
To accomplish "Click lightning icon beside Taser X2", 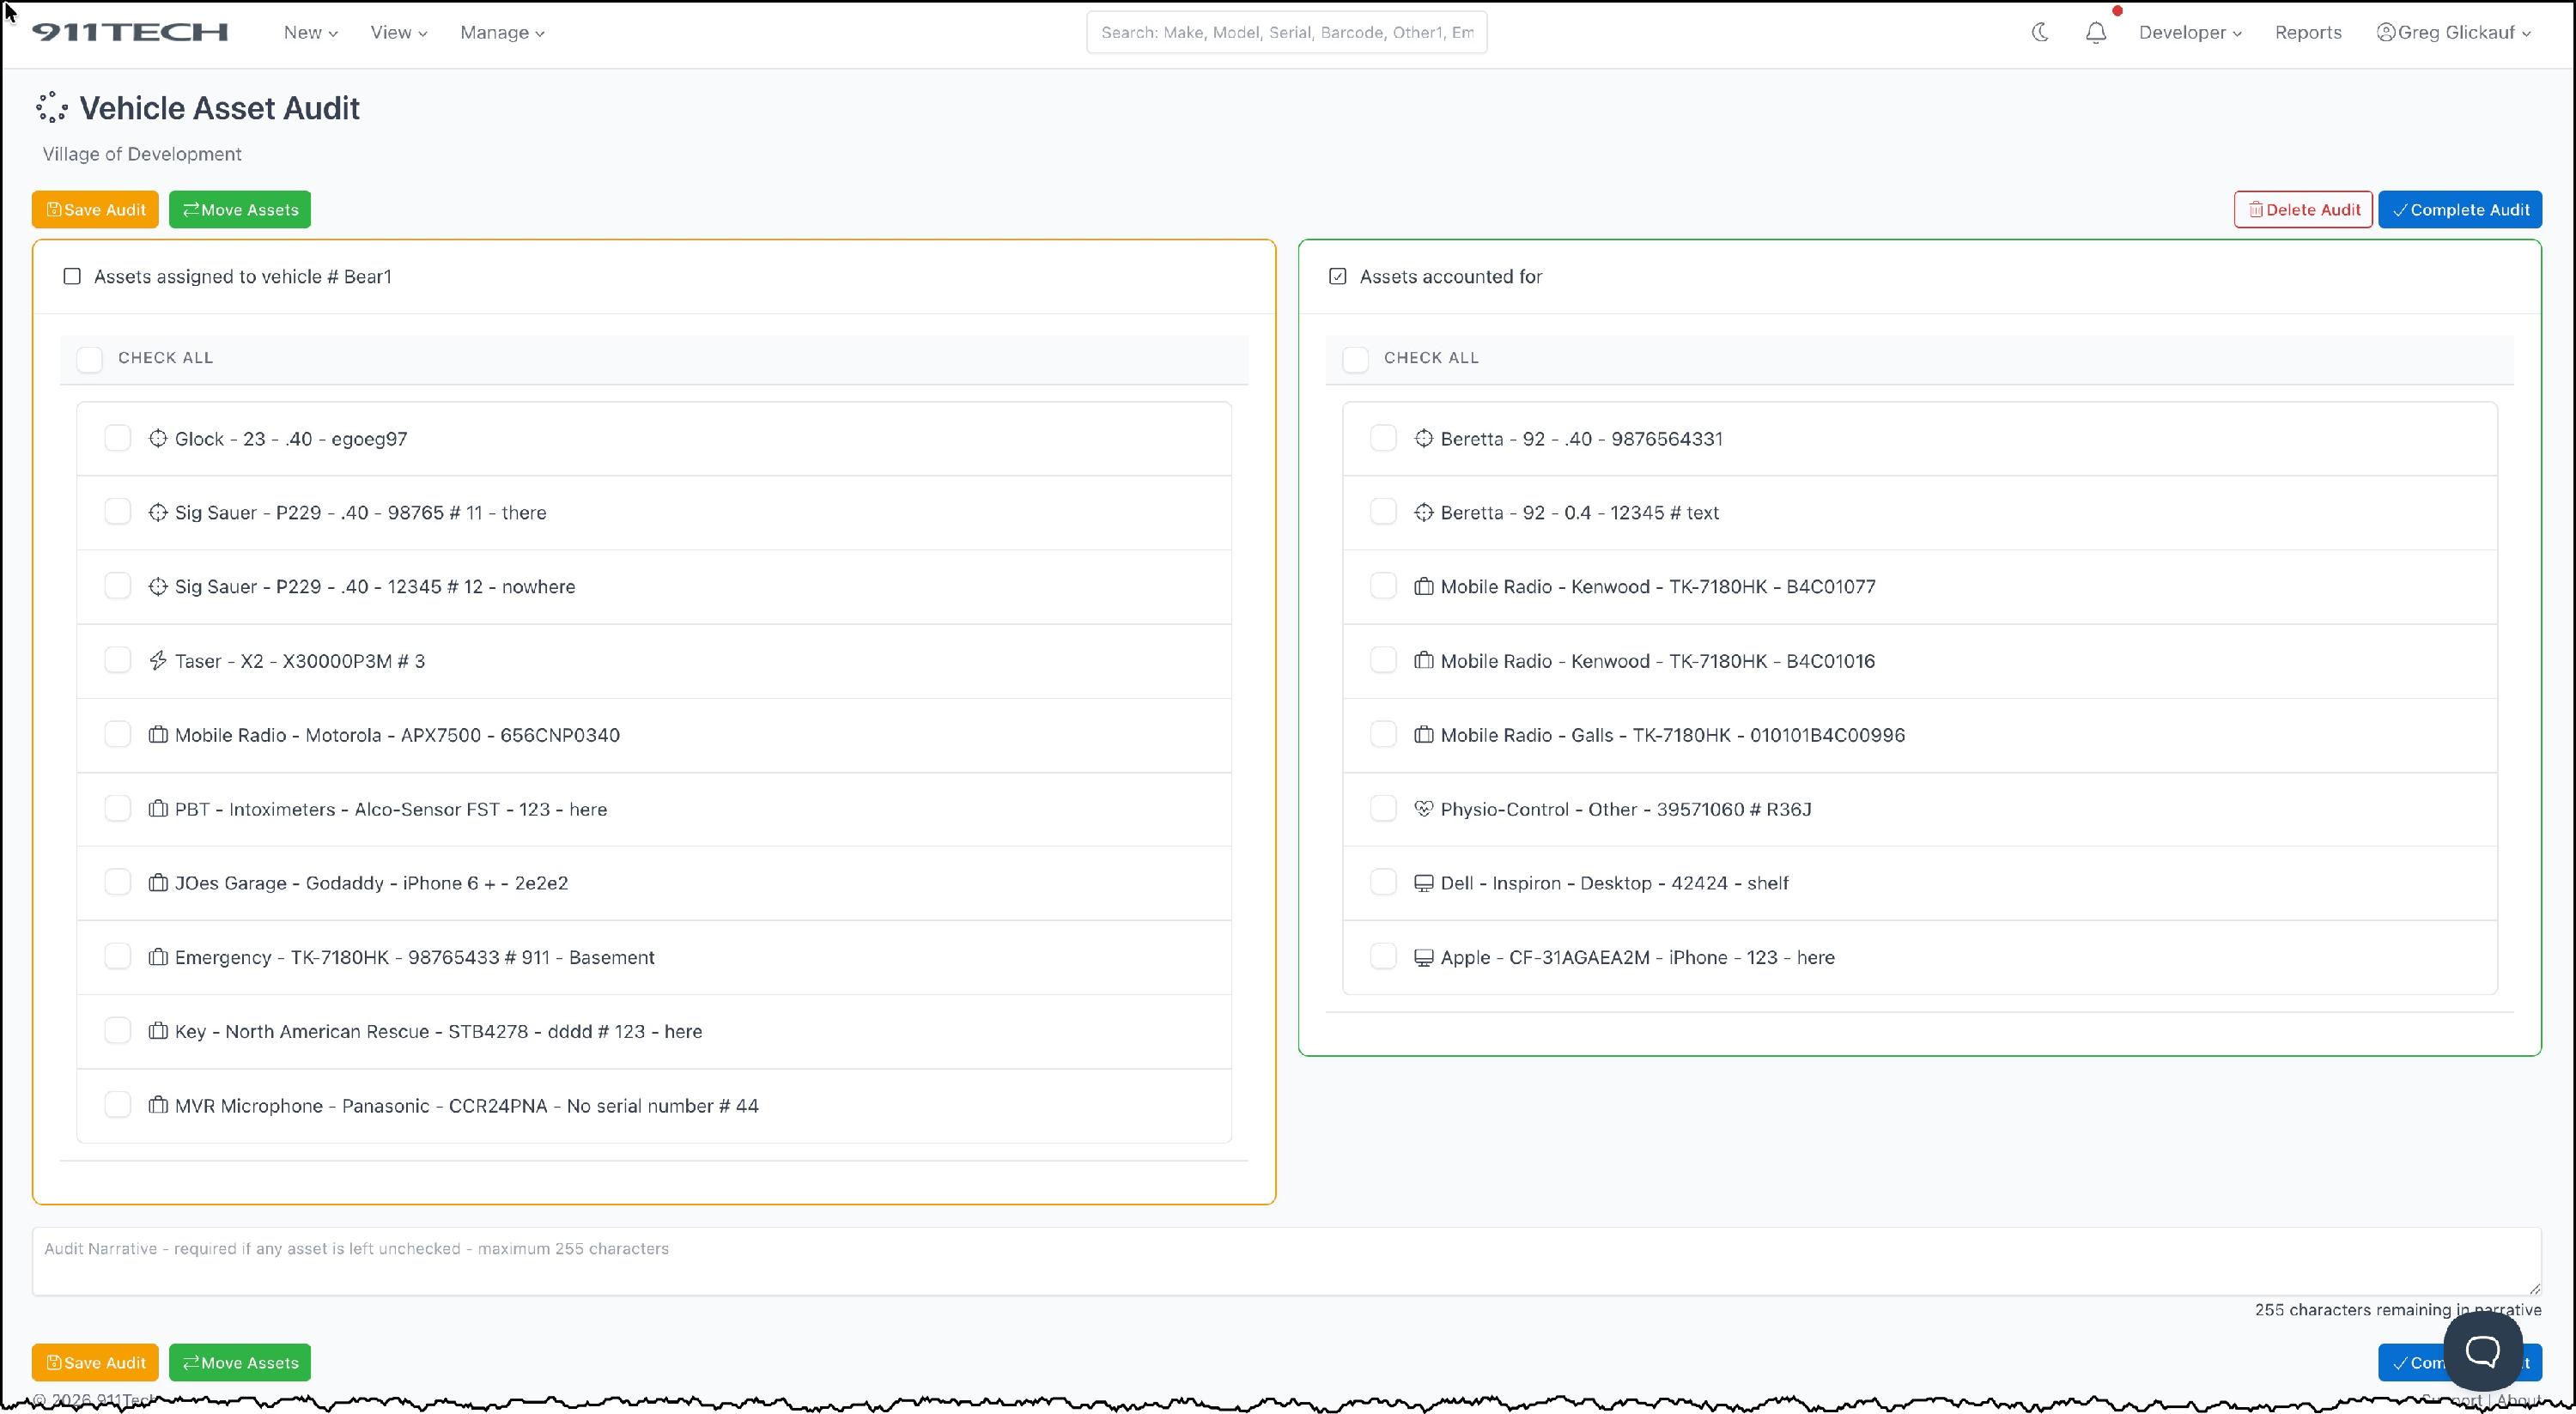I will (158, 660).
